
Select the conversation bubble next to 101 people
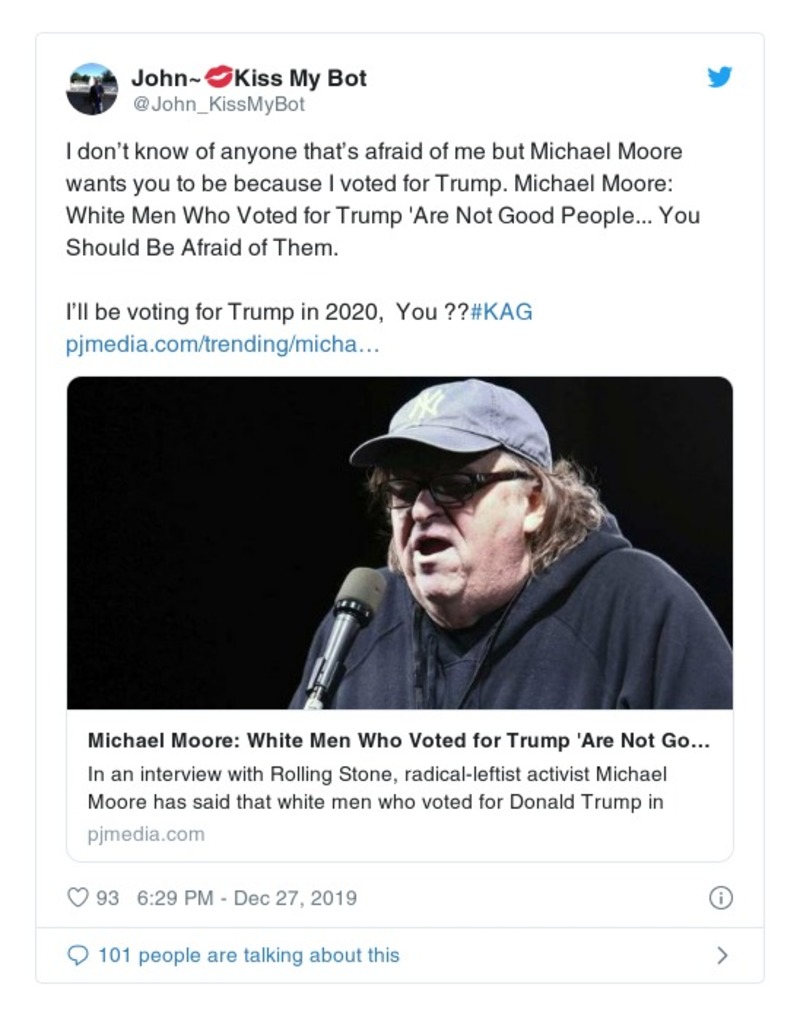[x=79, y=955]
